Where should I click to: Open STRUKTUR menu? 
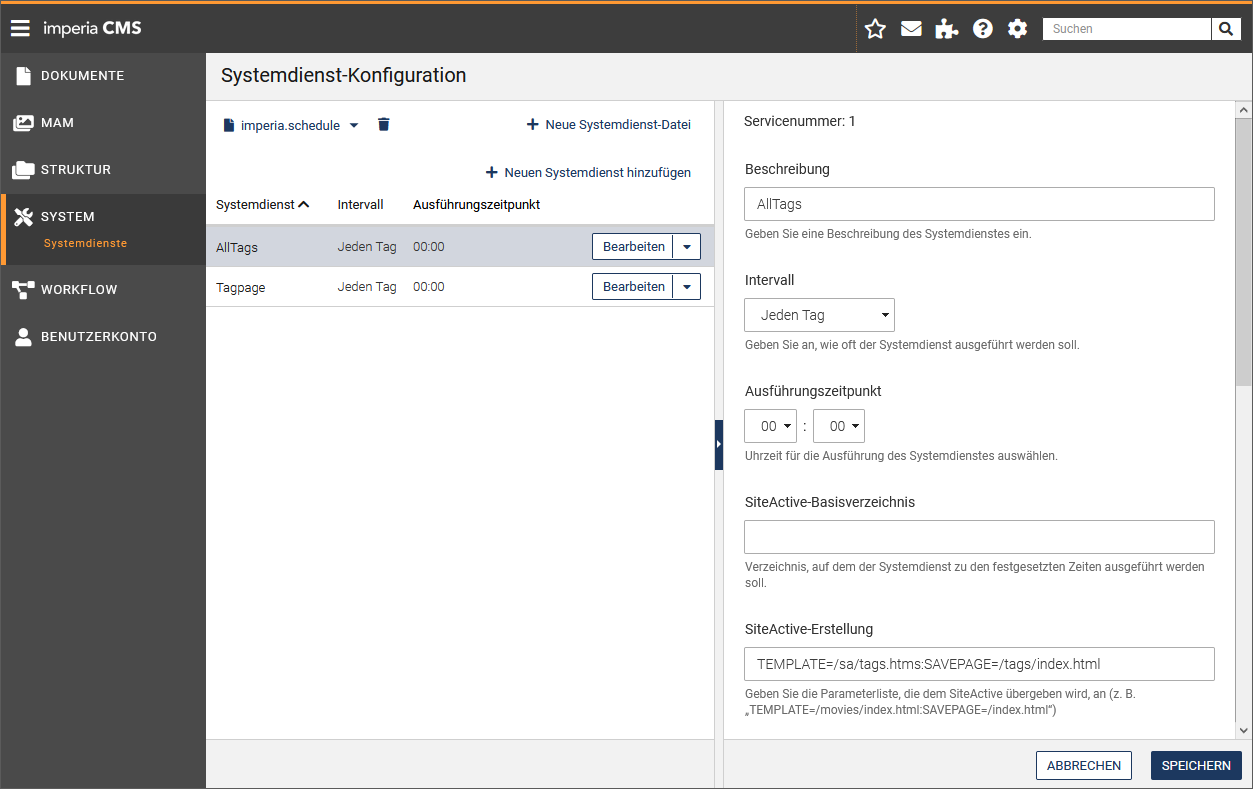click(76, 170)
